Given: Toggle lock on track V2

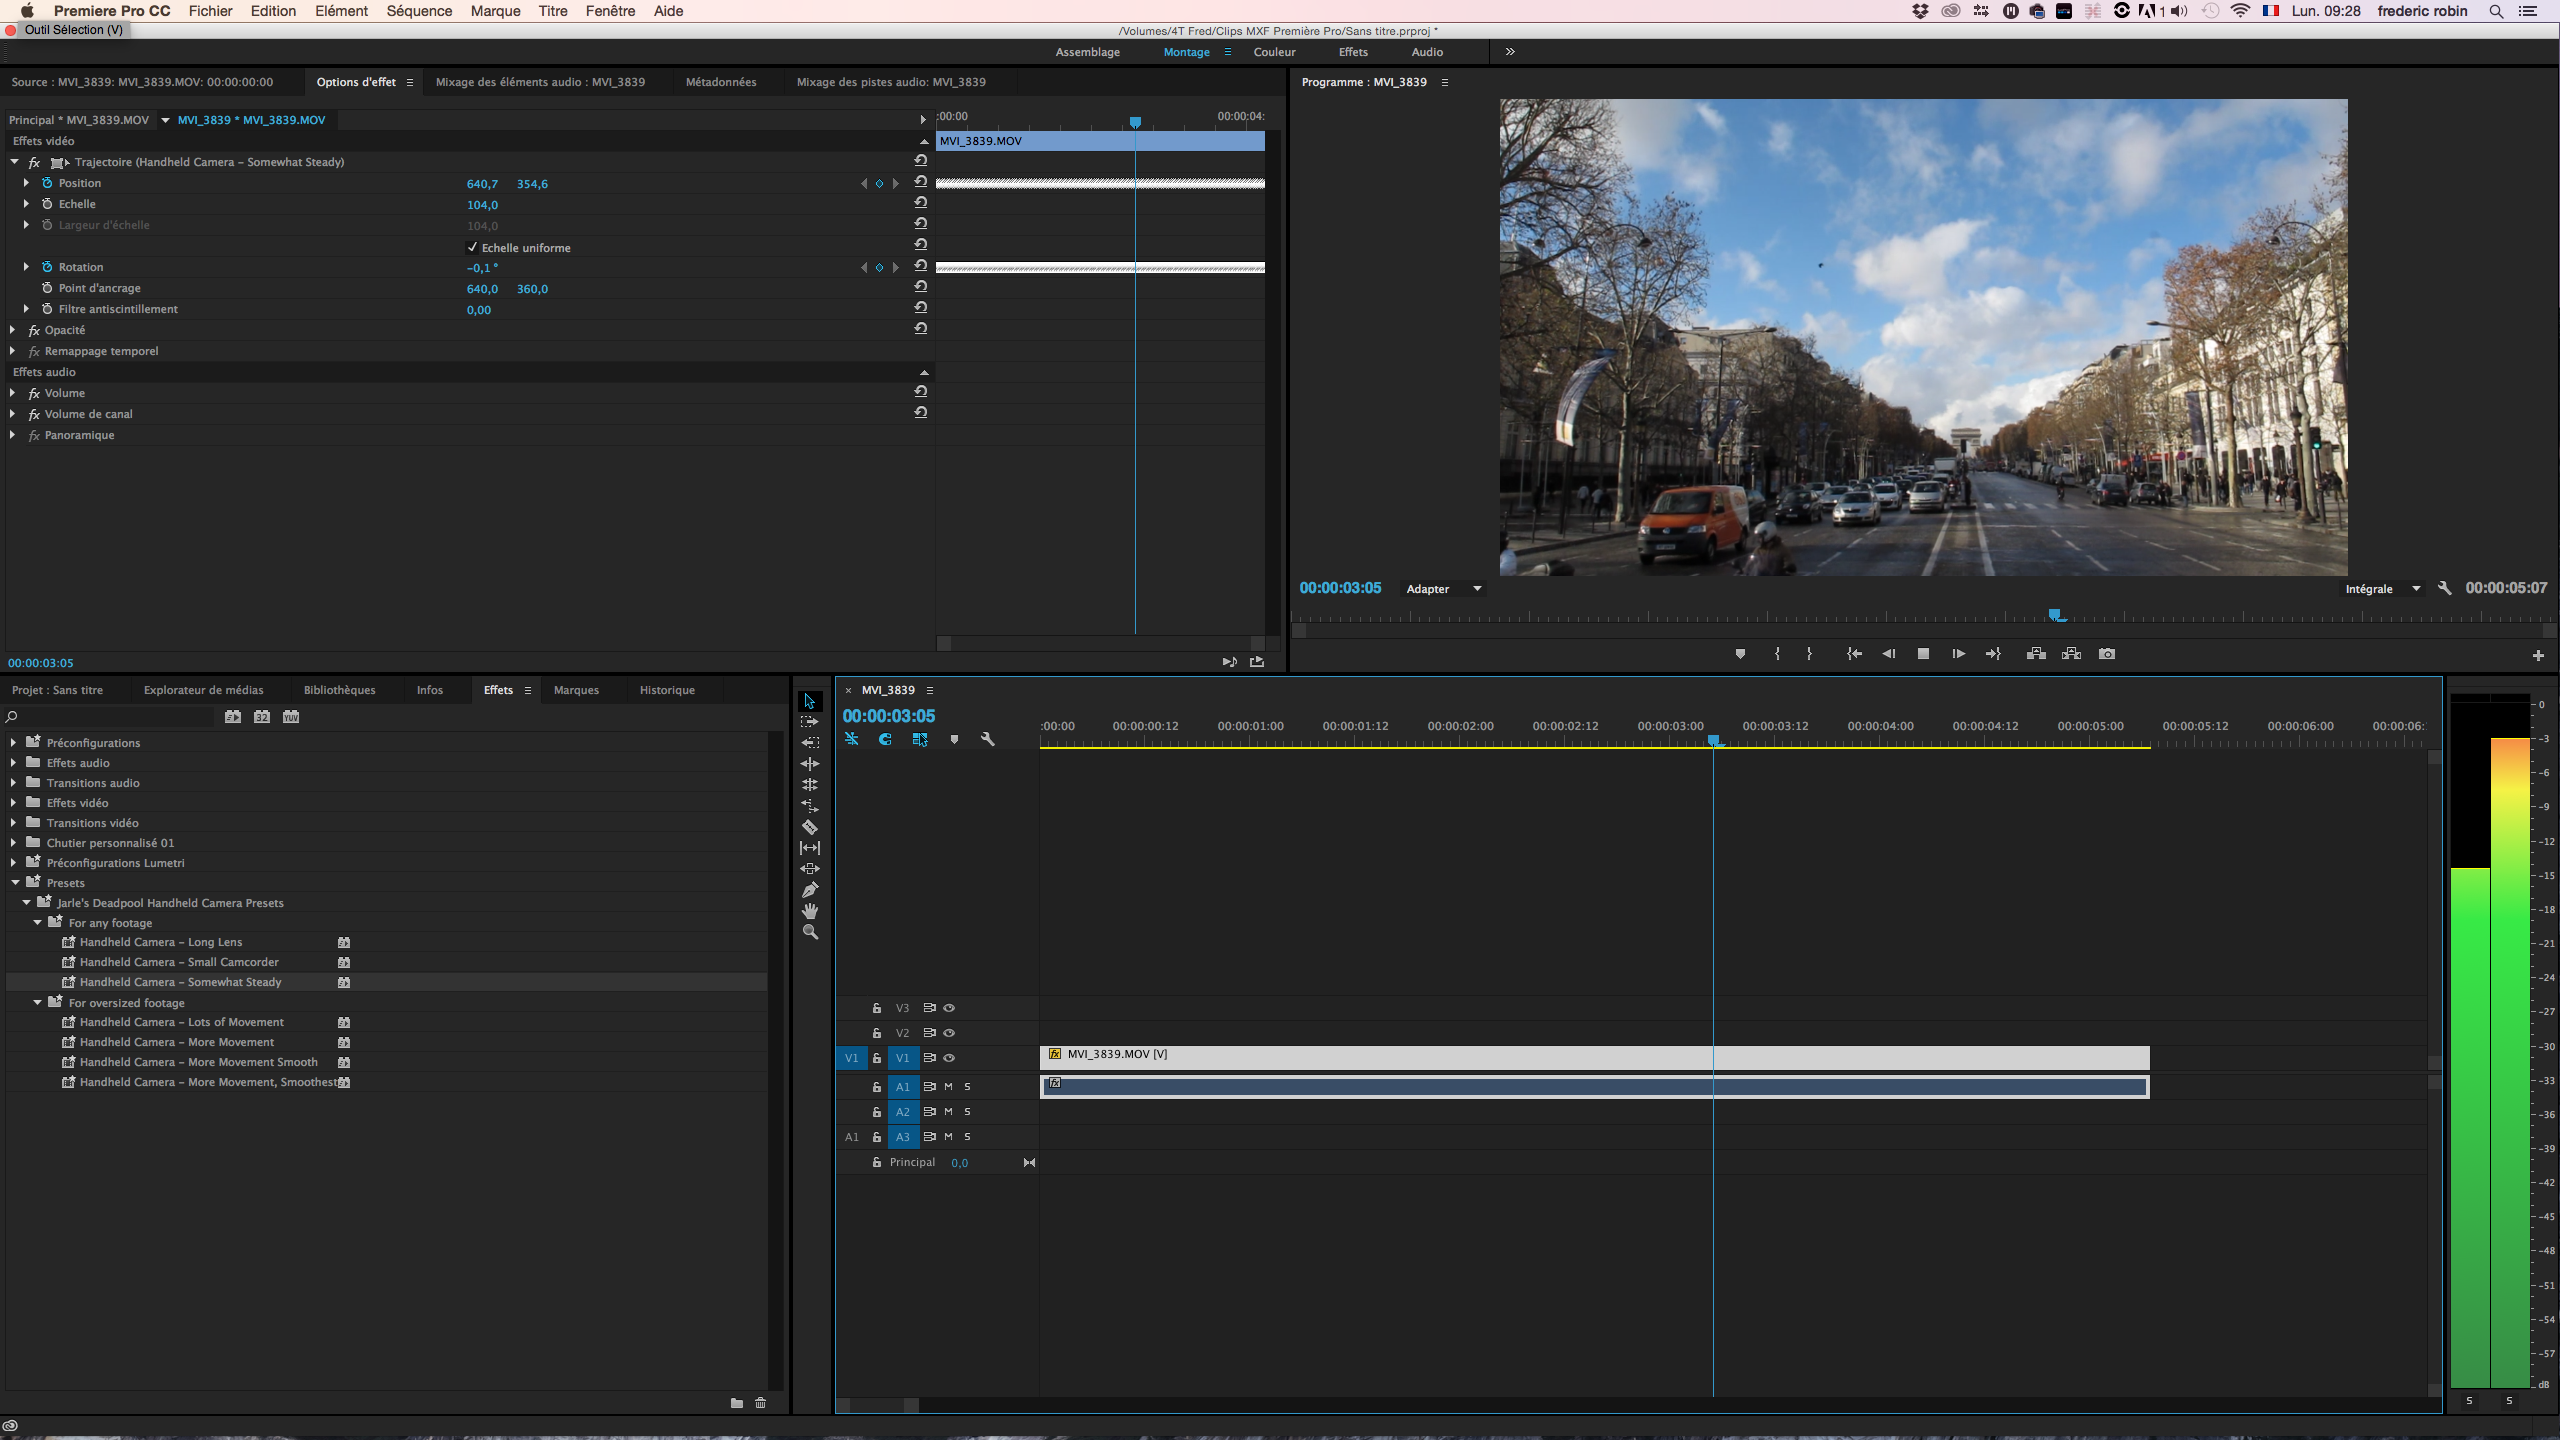Looking at the screenshot, I should click(876, 1033).
